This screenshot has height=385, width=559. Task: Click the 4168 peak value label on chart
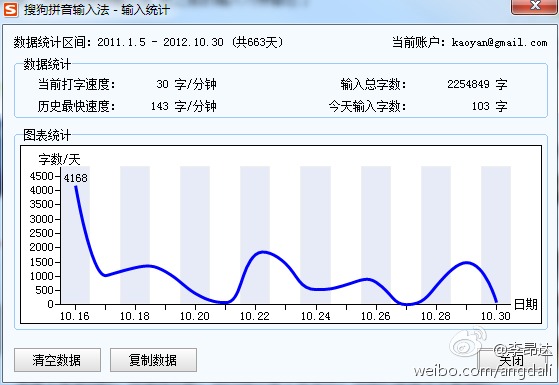pos(76,178)
